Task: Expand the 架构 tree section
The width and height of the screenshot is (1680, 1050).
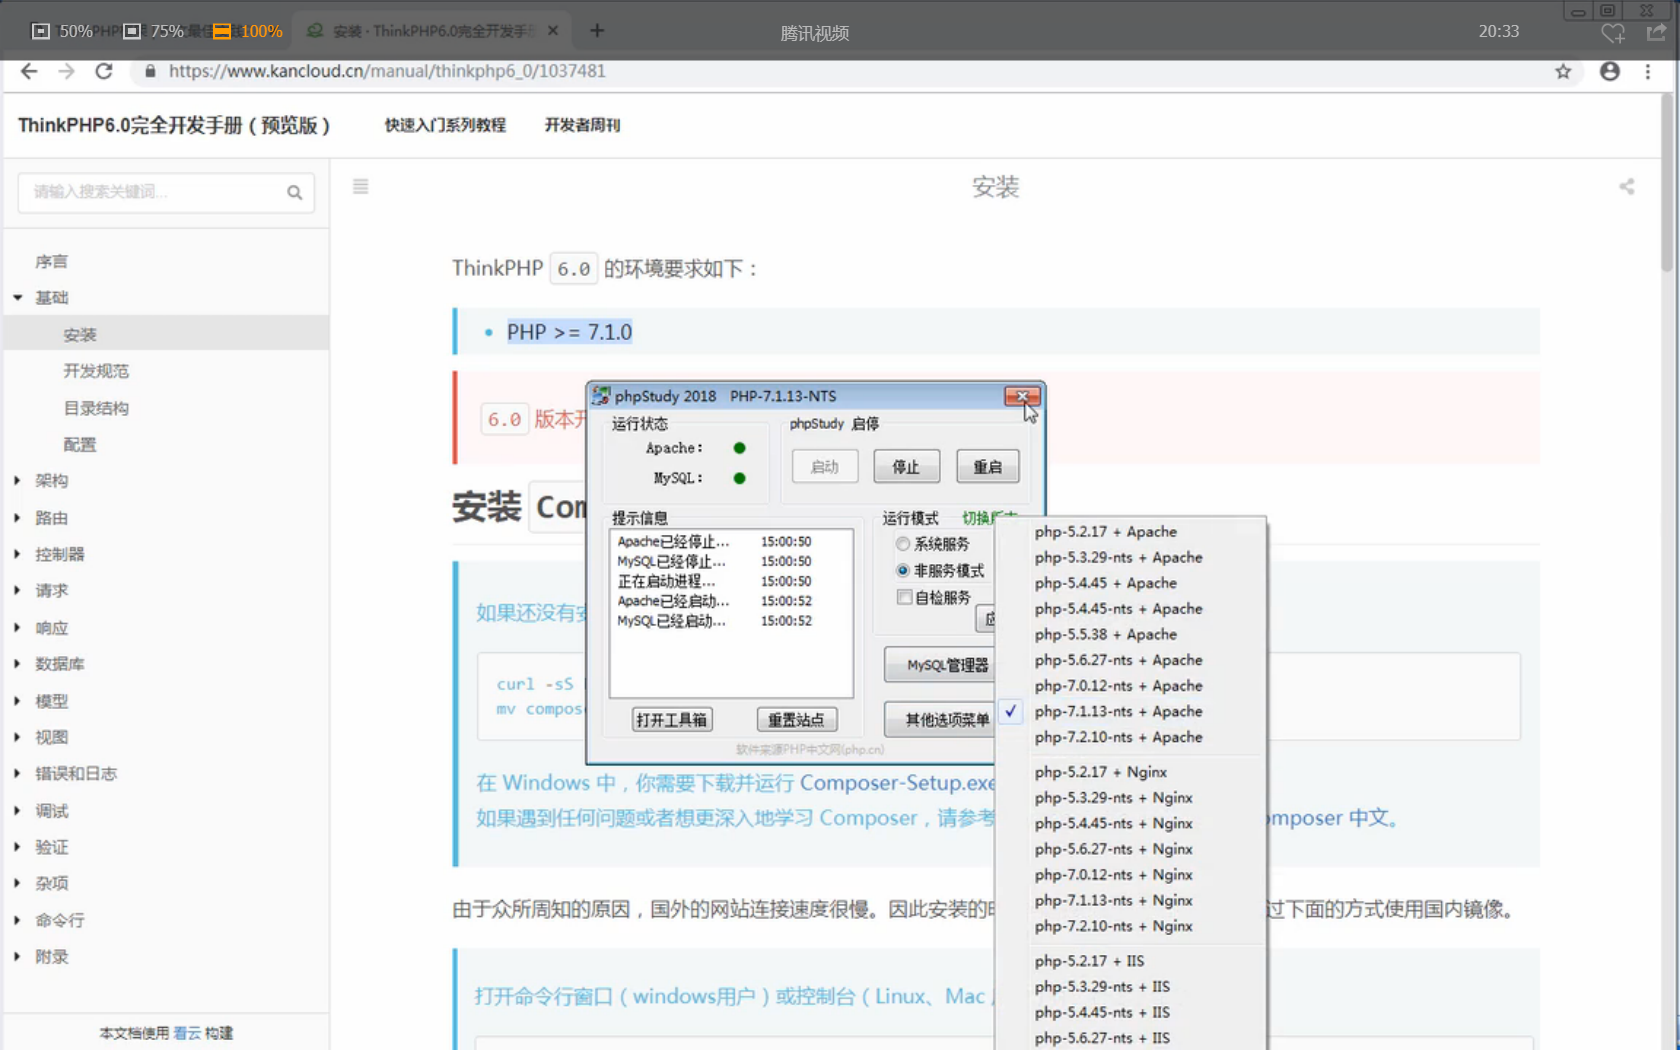Action: click(x=18, y=481)
